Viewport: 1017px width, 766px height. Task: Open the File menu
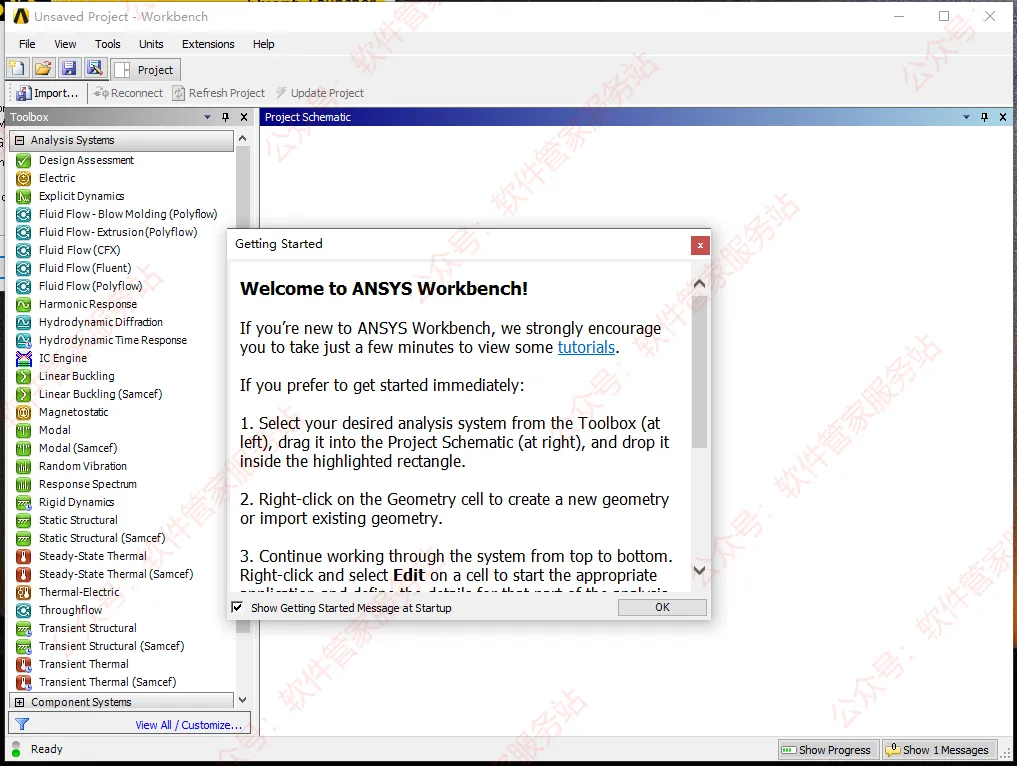pos(27,44)
